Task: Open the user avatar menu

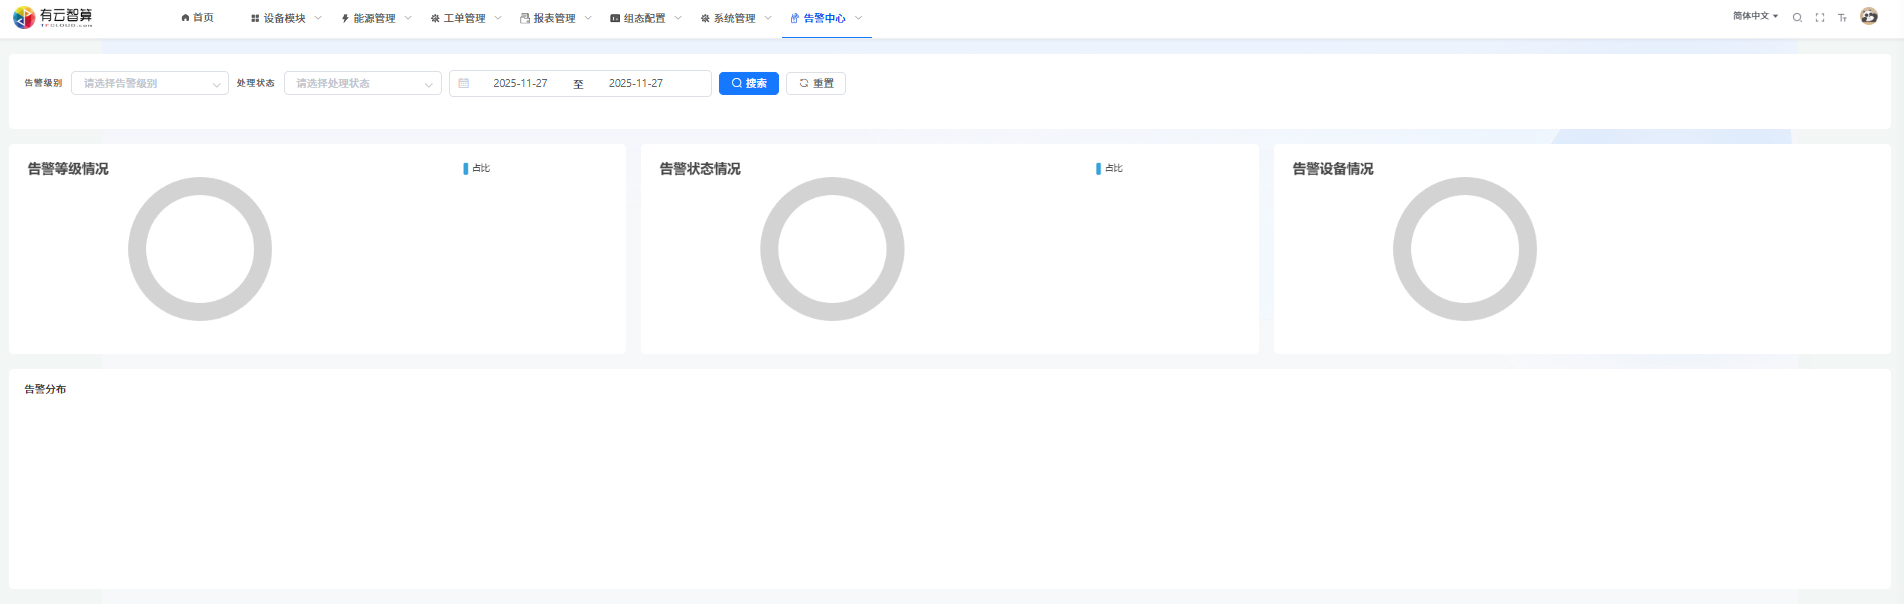Action: (1869, 17)
